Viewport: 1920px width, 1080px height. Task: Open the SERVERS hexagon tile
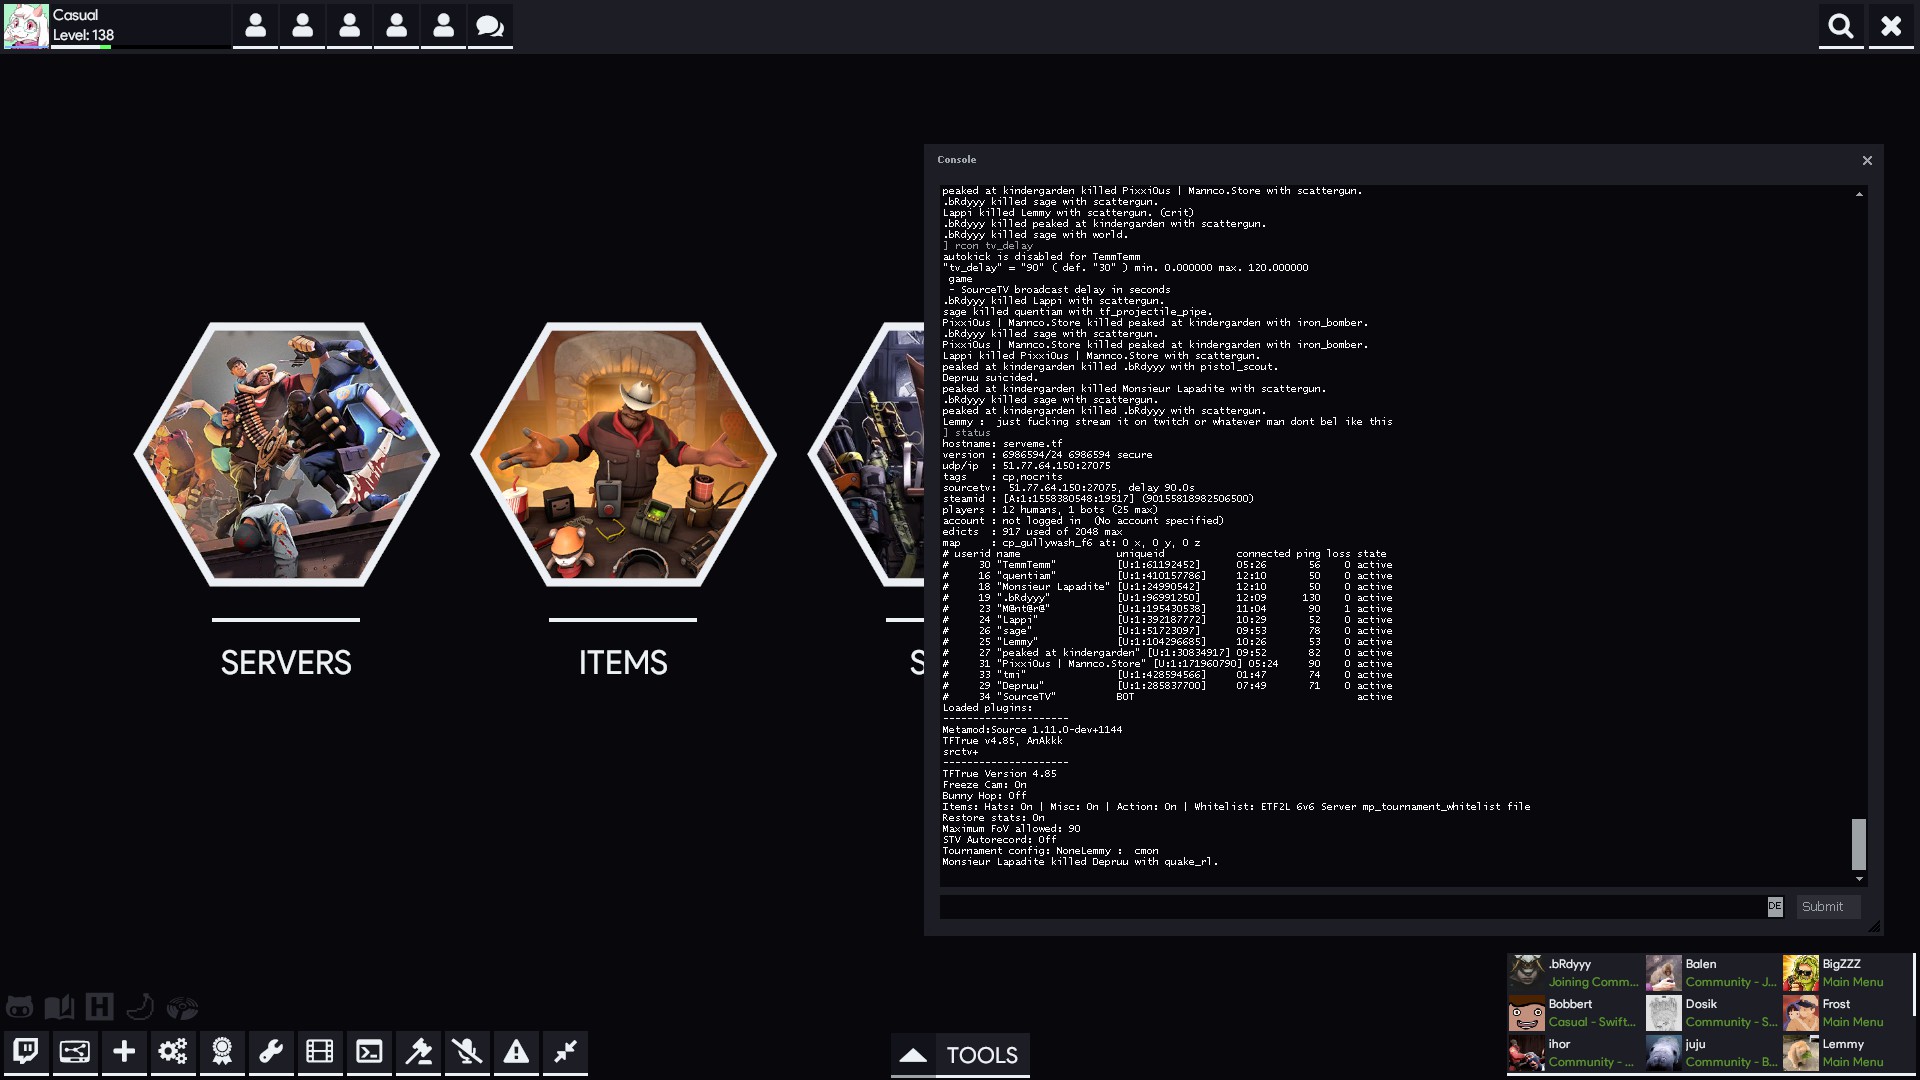[x=286, y=454]
